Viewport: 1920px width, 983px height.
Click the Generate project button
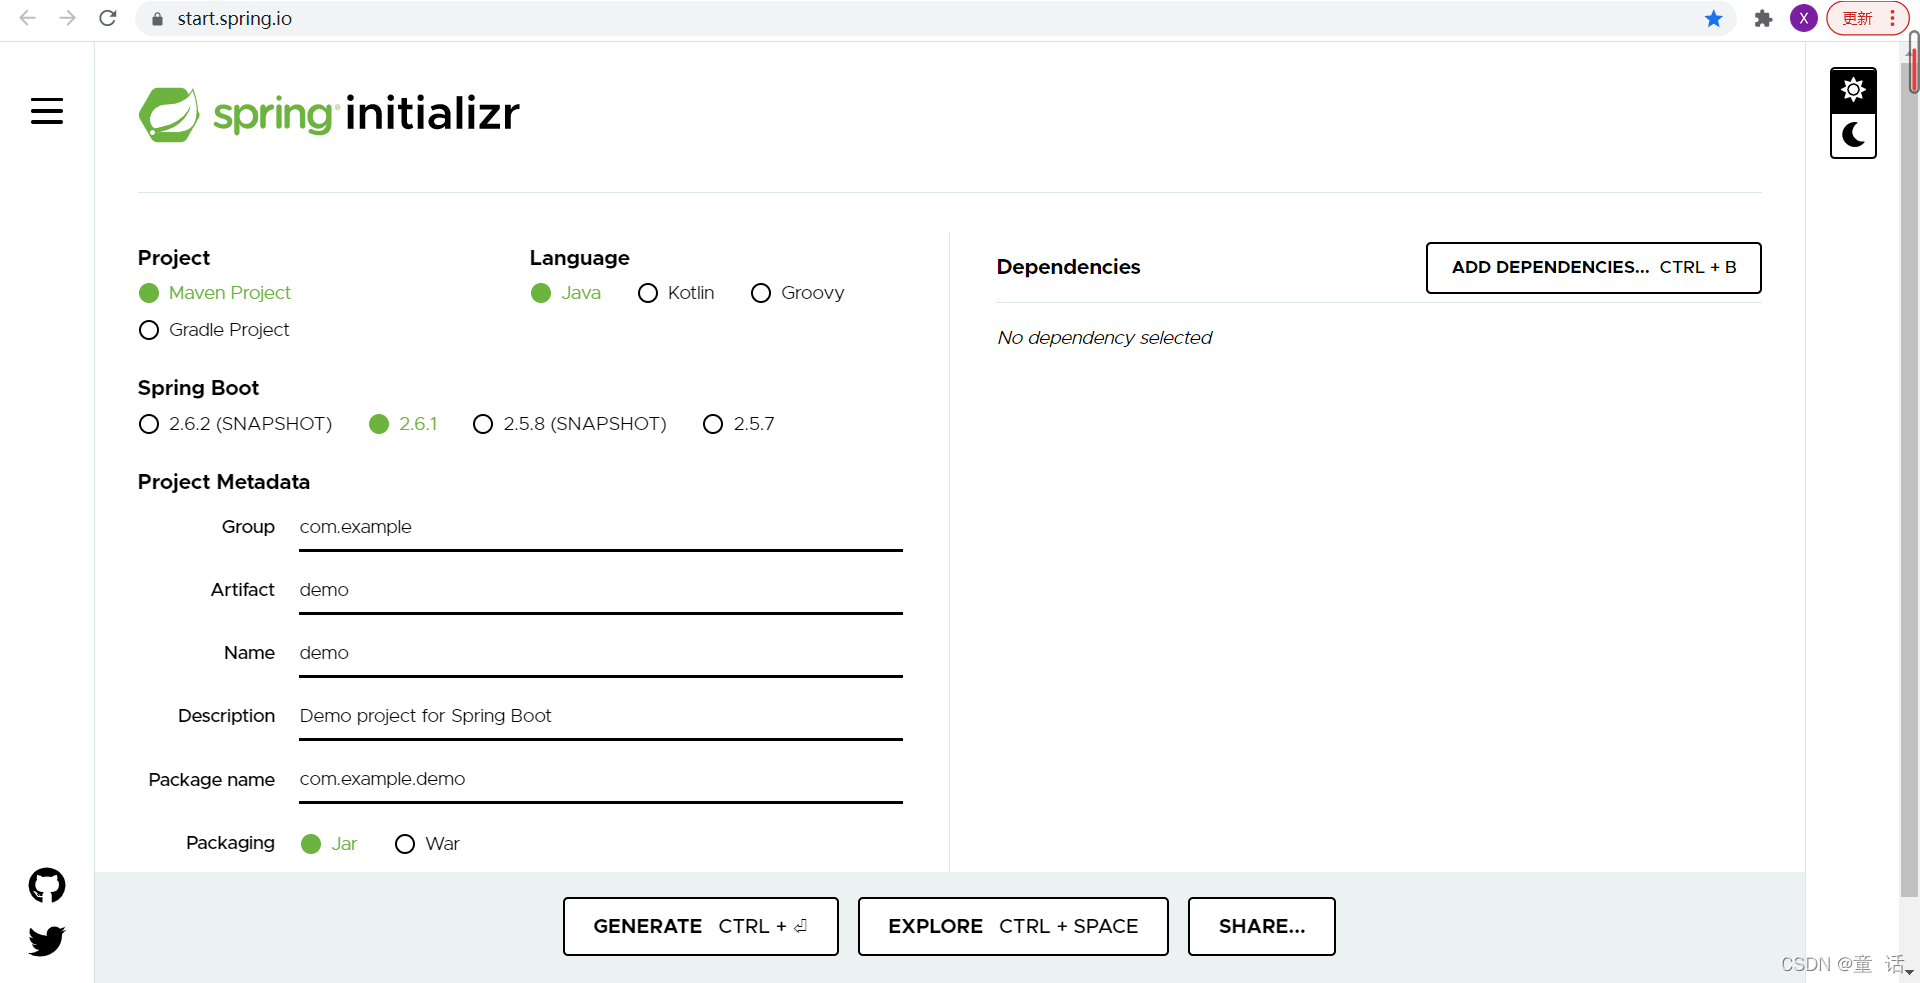click(x=701, y=927)
